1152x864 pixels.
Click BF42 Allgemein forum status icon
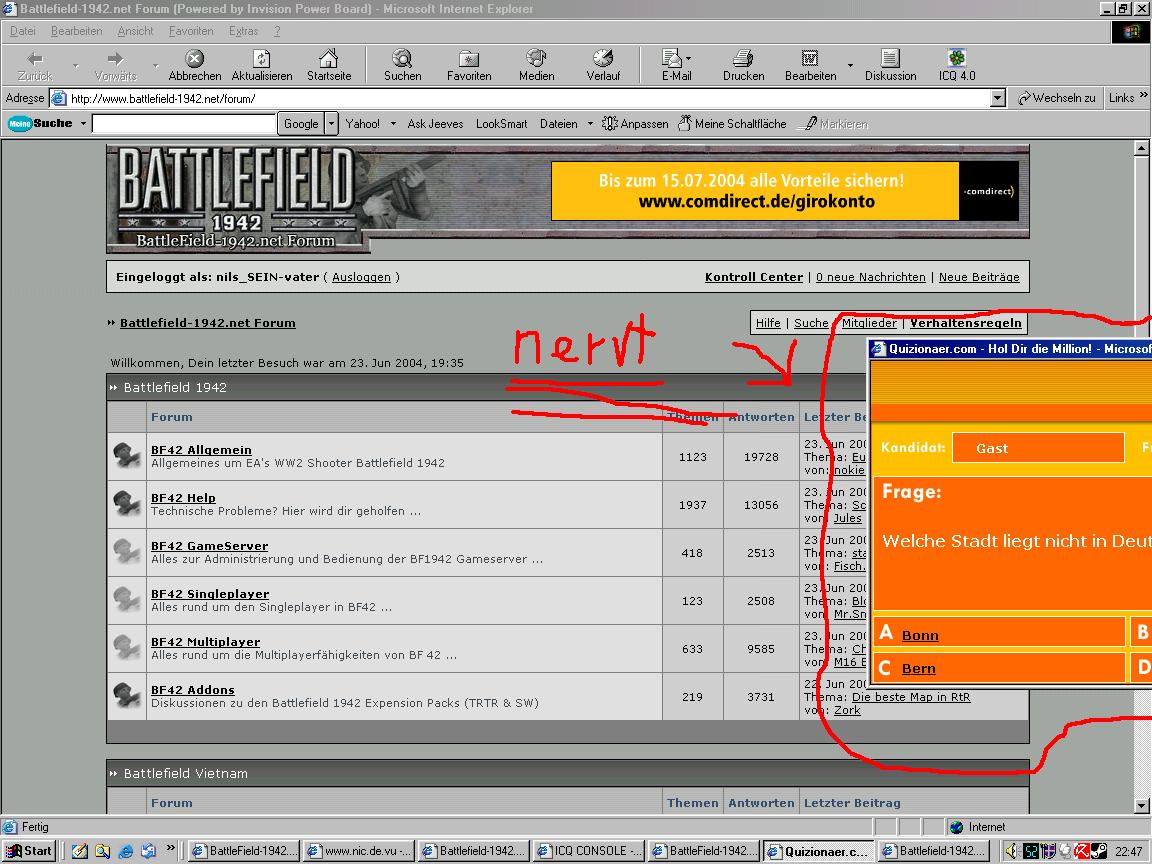point(126,456)
